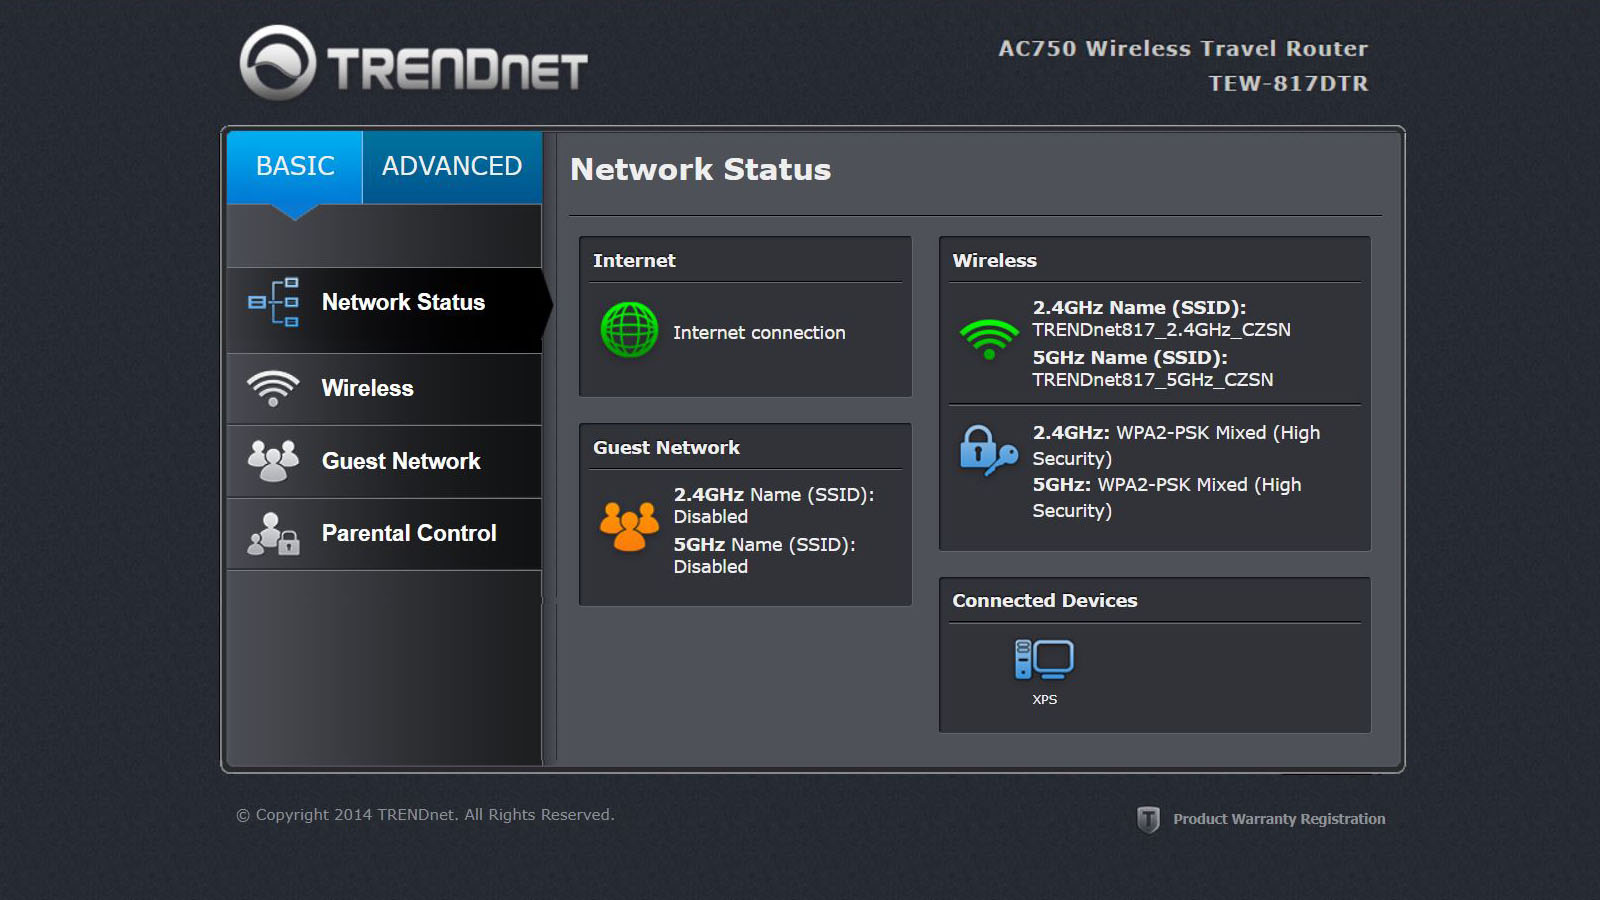Click the TEW-817DTR model text
The image size is (1600, 900).
pos(1288,84)
